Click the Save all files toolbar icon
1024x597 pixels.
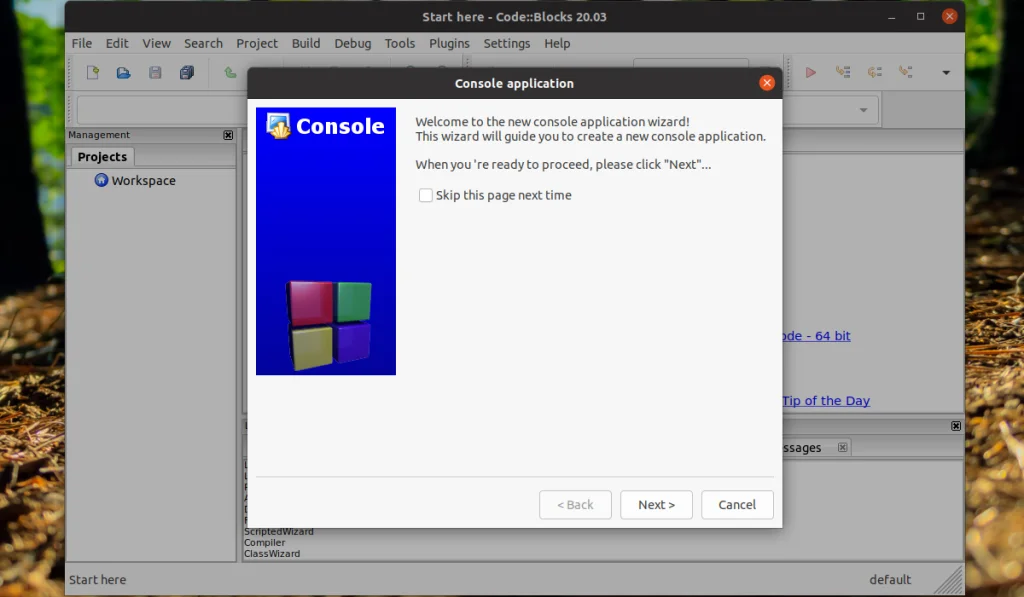187,73
